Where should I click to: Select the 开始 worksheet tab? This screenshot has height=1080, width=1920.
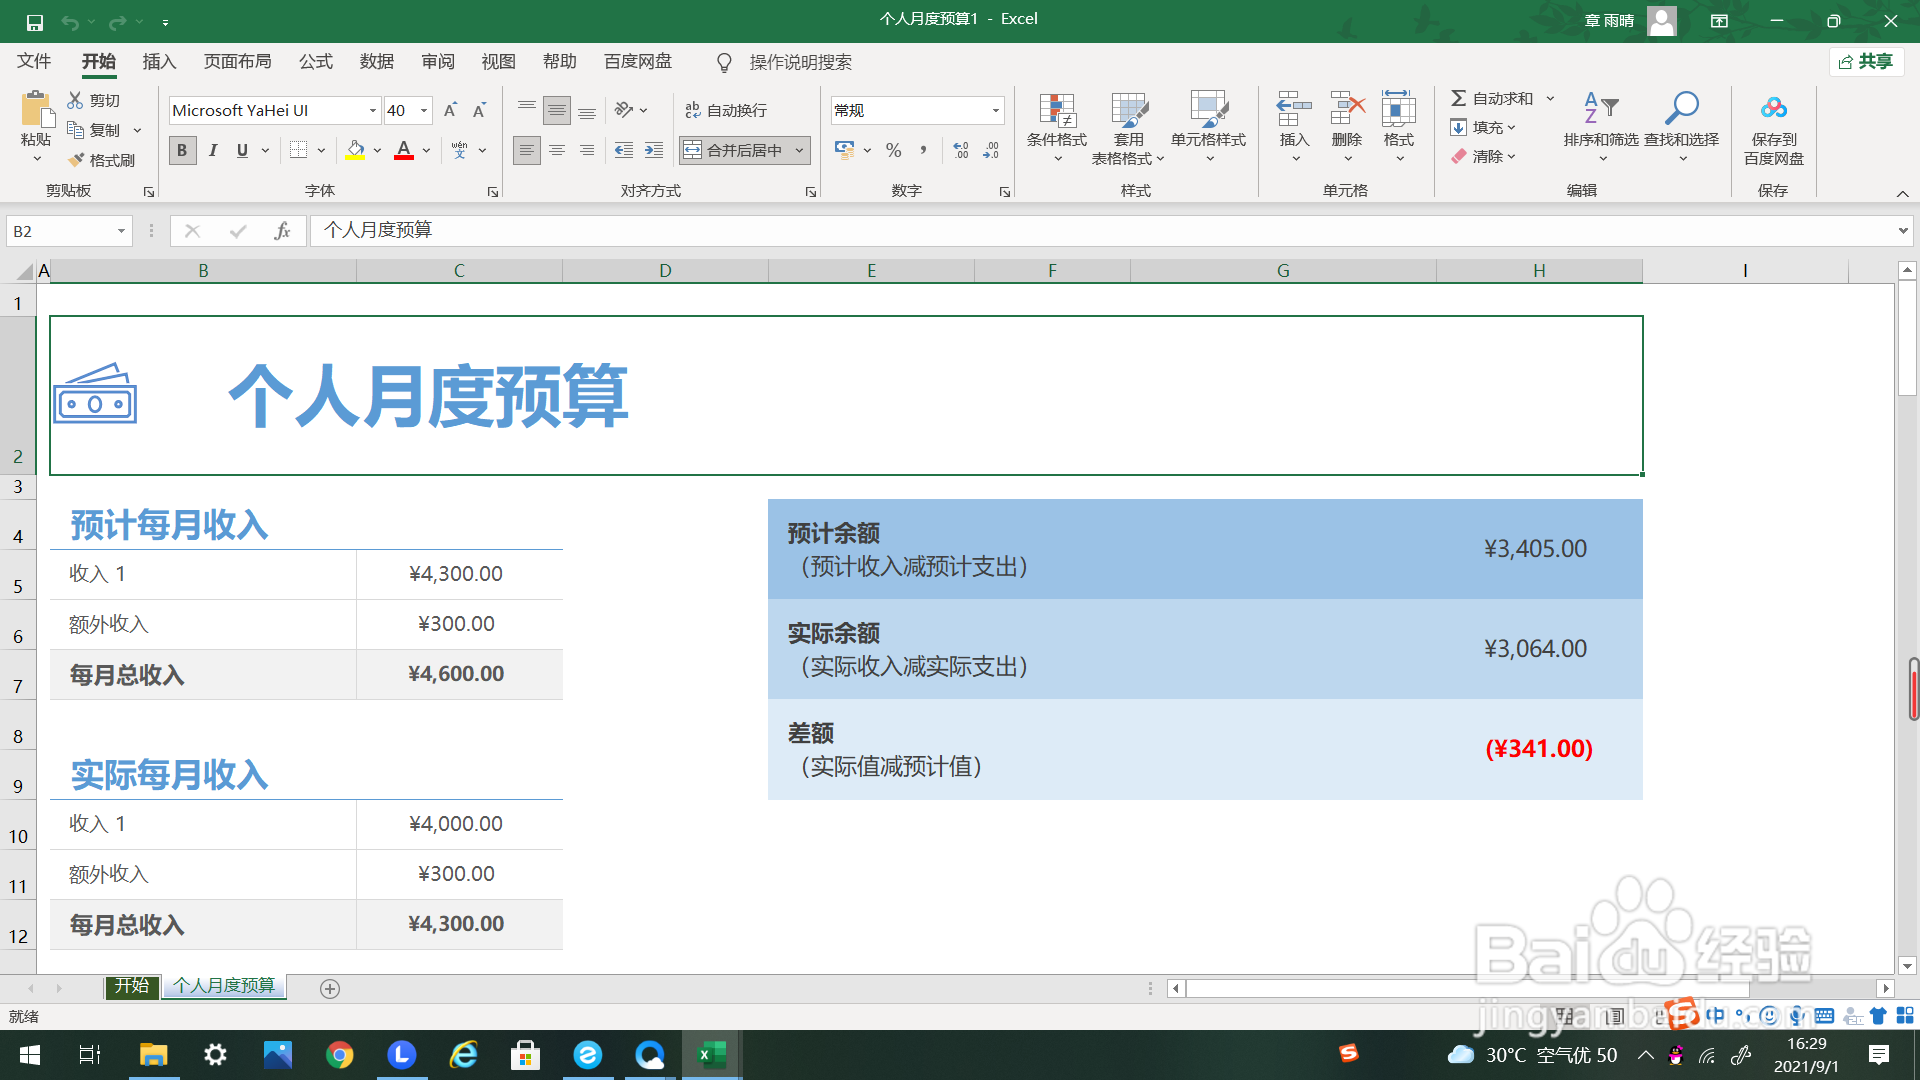coord(131,986)
